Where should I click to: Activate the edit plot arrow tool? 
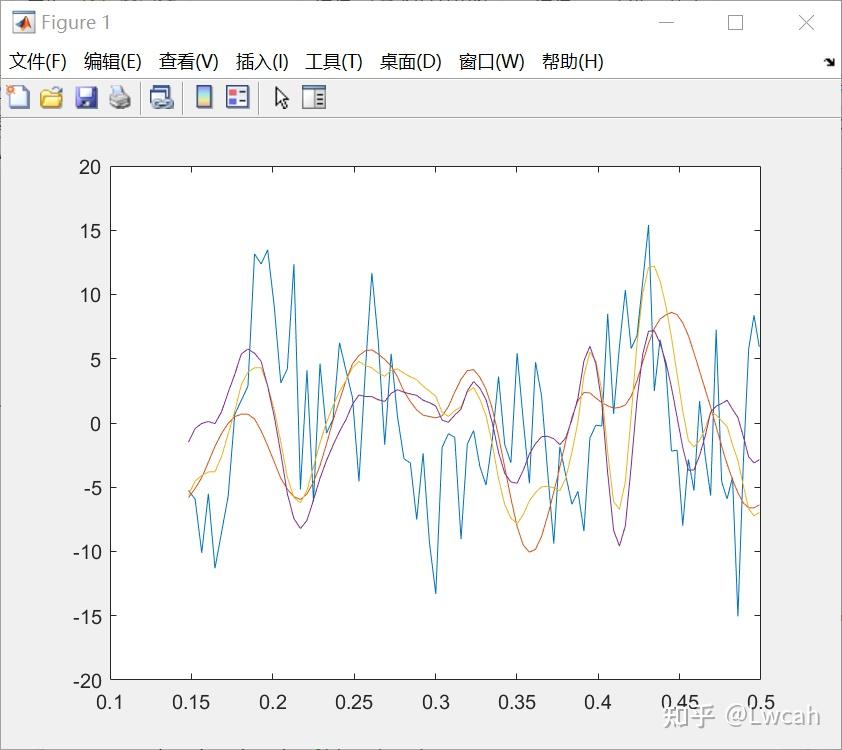coord(280,97)
